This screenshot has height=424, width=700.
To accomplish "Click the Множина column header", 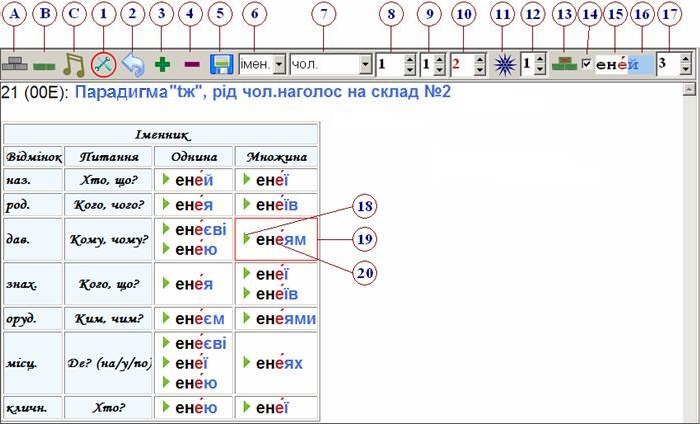I will coord(277,157).
